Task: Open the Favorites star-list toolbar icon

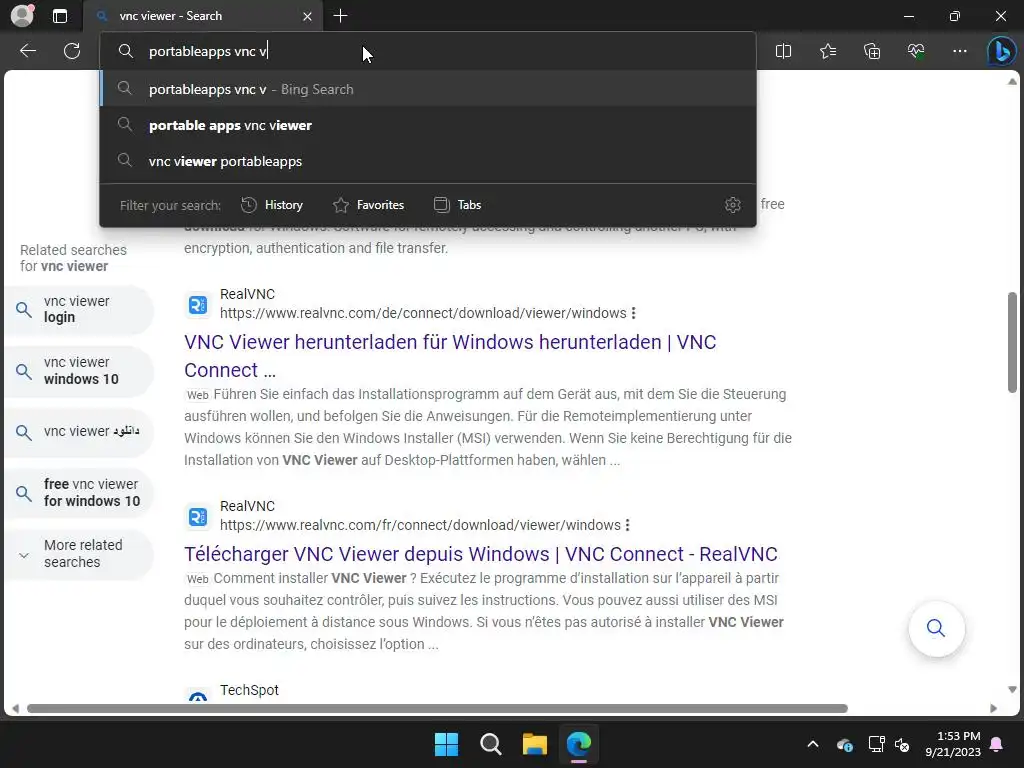Action: pyautogui.click(x=827, y=51)
